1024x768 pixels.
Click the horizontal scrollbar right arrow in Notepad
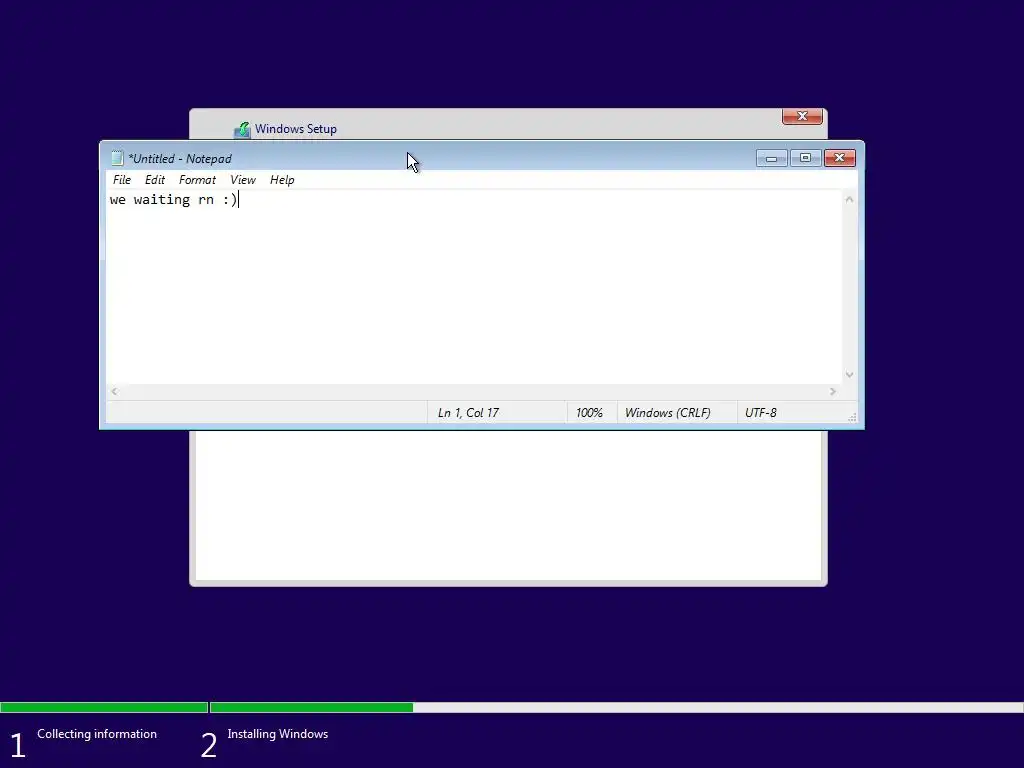tap(833, 391)
